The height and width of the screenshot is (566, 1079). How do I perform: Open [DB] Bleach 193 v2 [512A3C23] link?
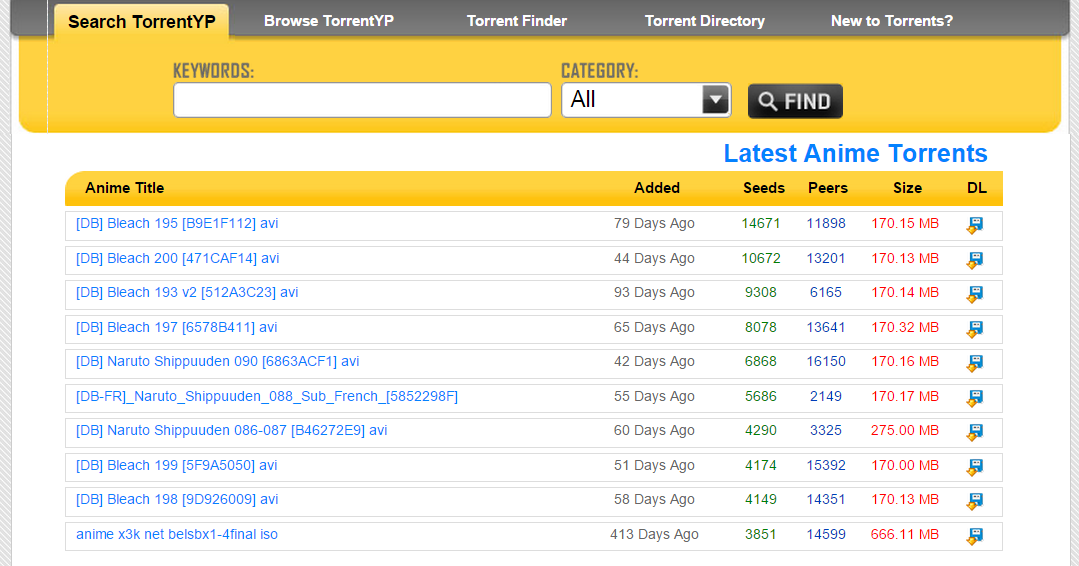(187, 292)
